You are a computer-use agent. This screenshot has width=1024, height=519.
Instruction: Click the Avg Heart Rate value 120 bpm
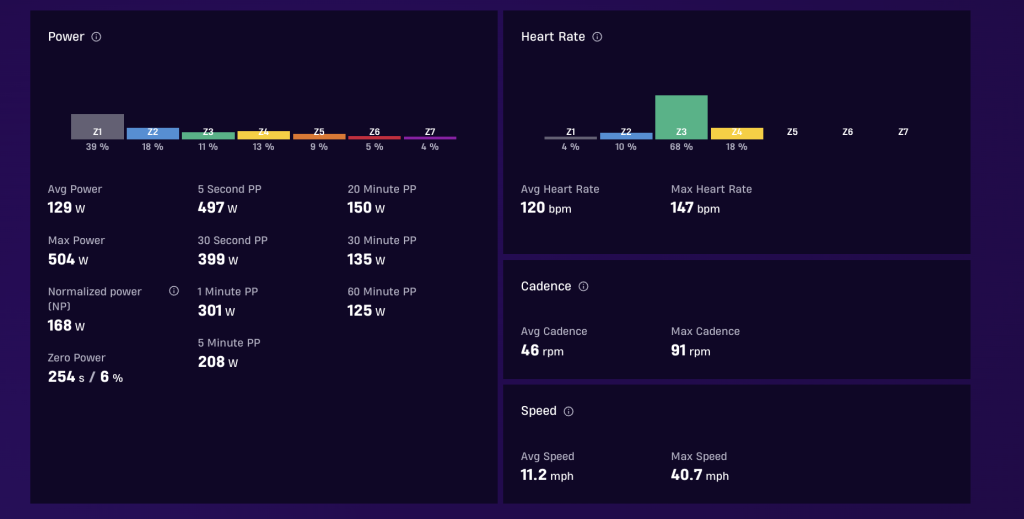point(546,208)
